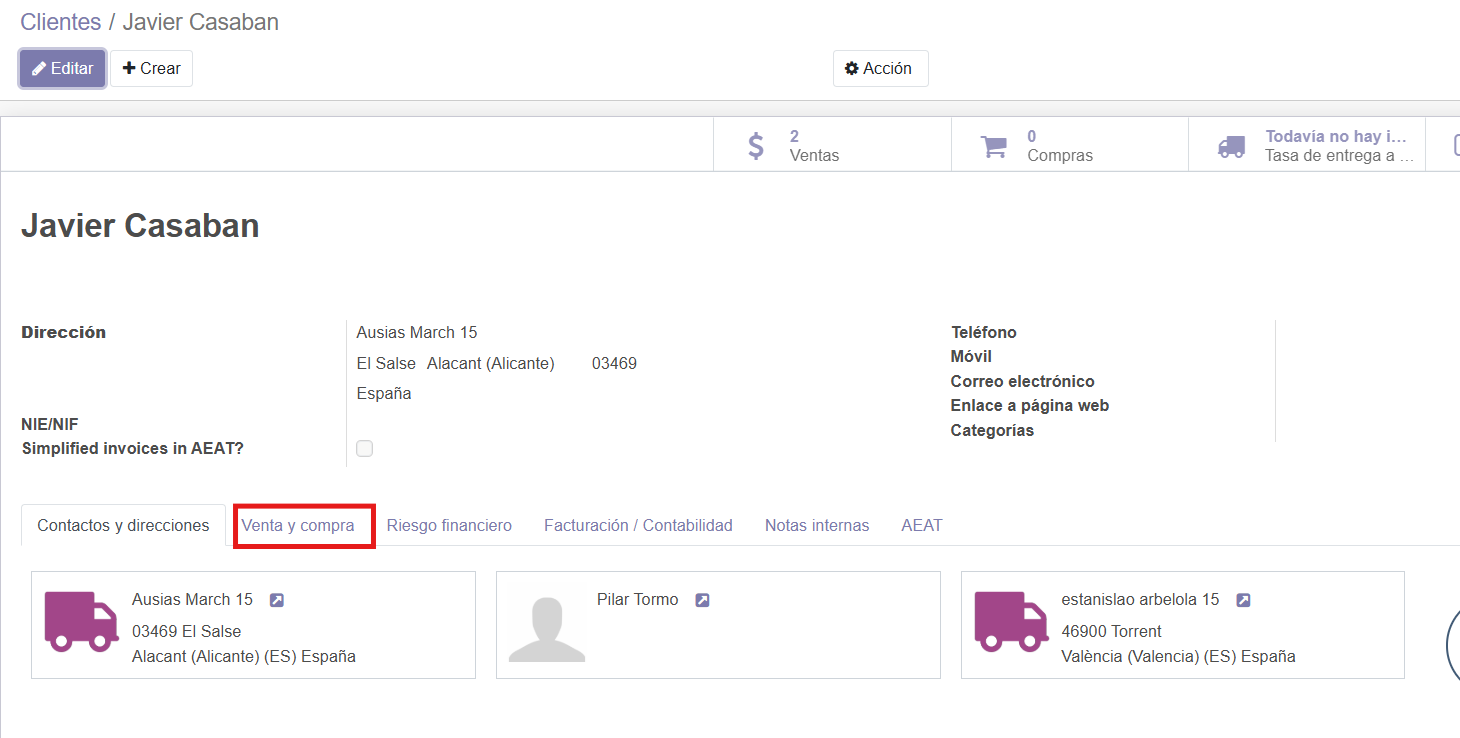Click purple truck icon of Ausias March card
Screen dimensions: 1460x738
(x=82, y=621)
